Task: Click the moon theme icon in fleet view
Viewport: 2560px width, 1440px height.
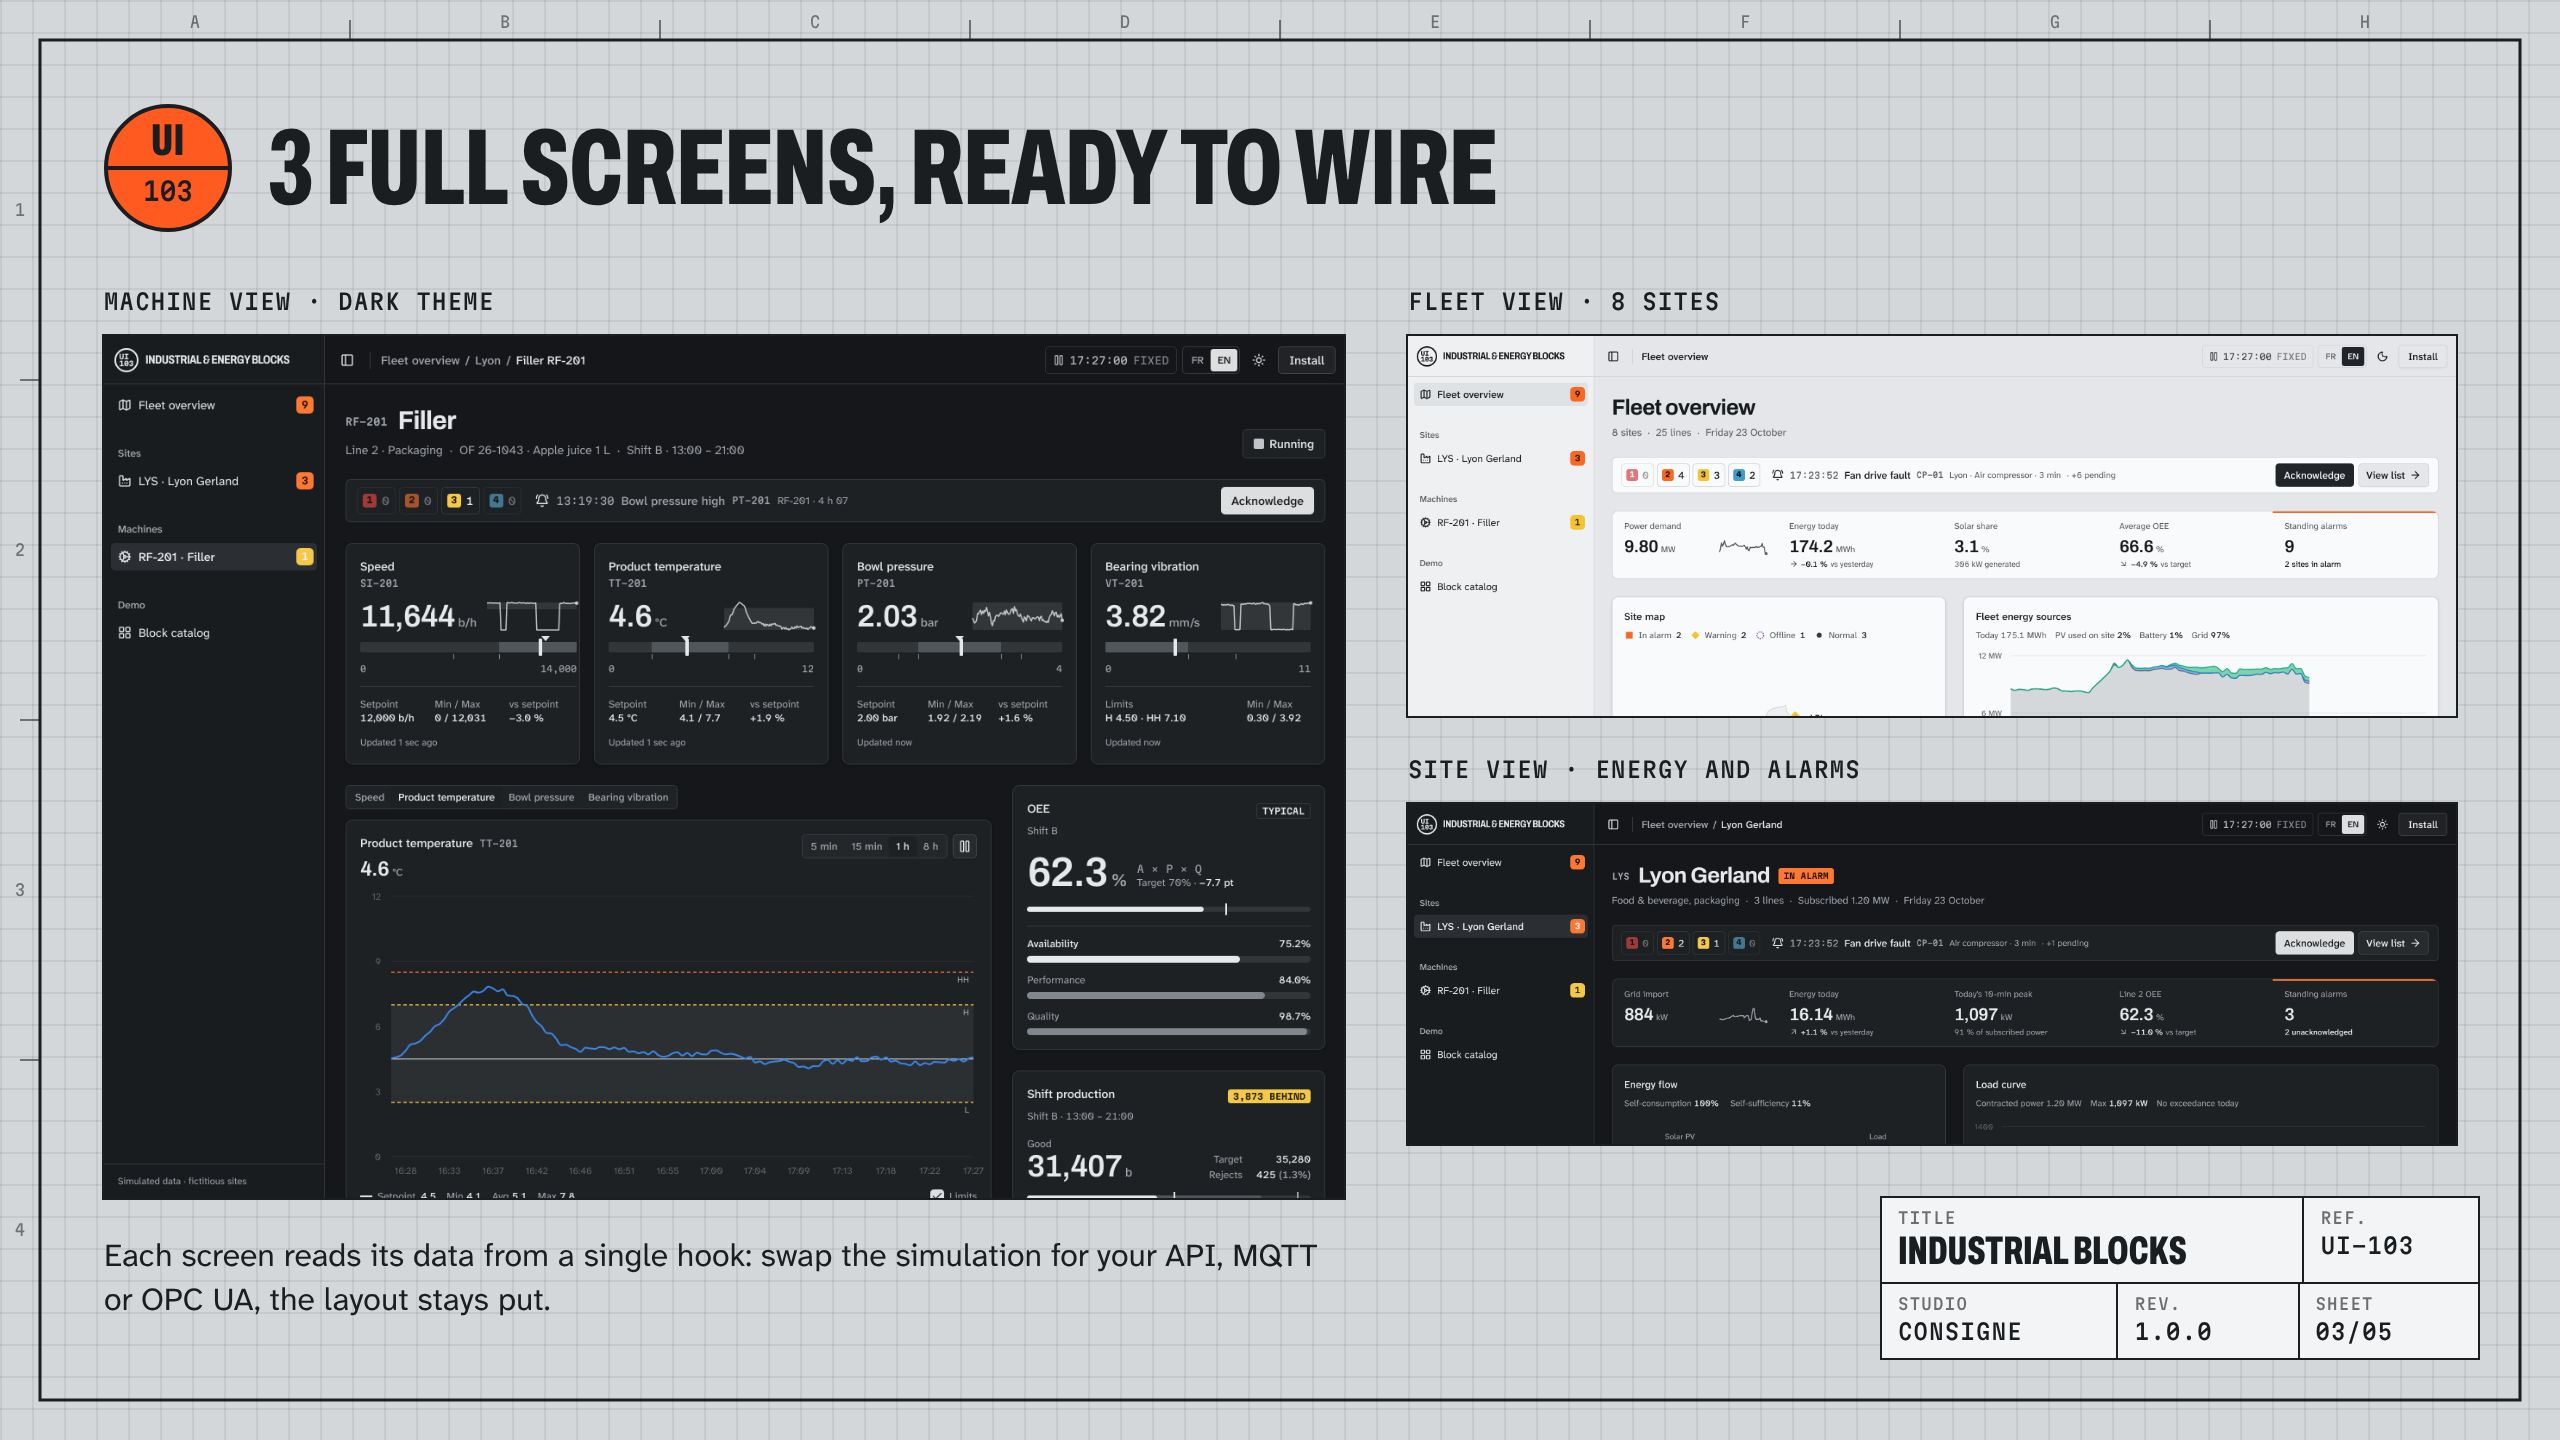Action: click(x=2383, y=357)
